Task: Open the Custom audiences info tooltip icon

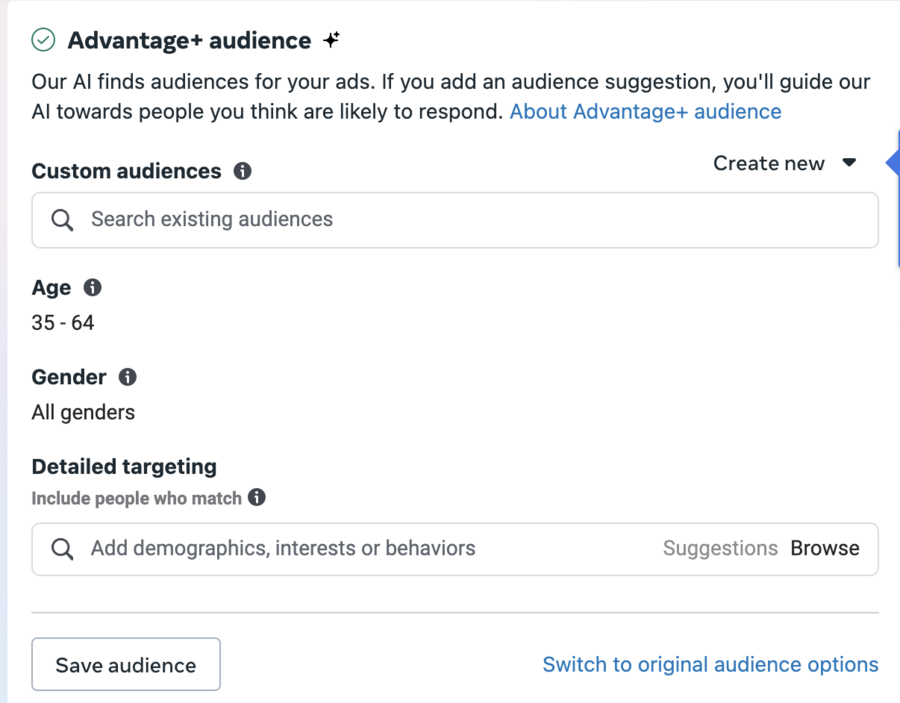Action: [242, 171]
